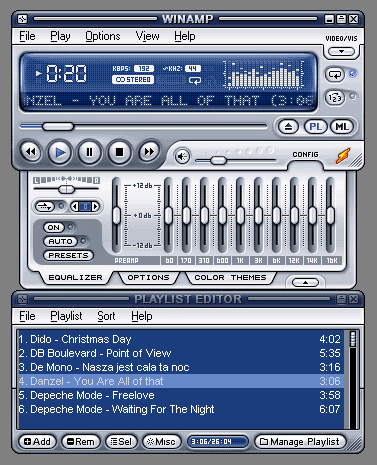Click the 1K band equalizer slider
Image resolution: width=377 pixels, height=465 pixels.
click(x=240, y=216)
